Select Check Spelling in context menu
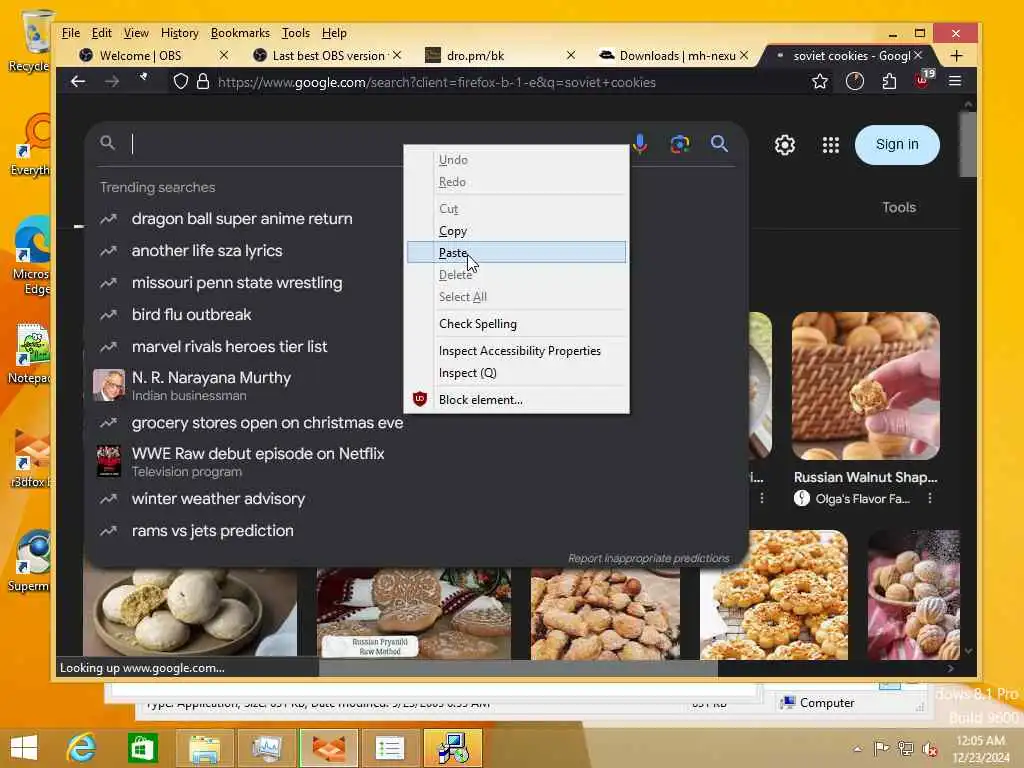The width and height of the screenshot is (1024, 768). pos(516,324)
